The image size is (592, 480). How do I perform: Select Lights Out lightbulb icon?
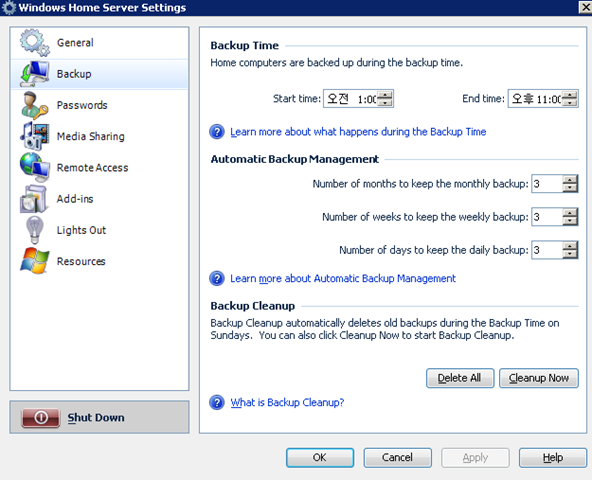pyautogui.click(x=34, y=230)
